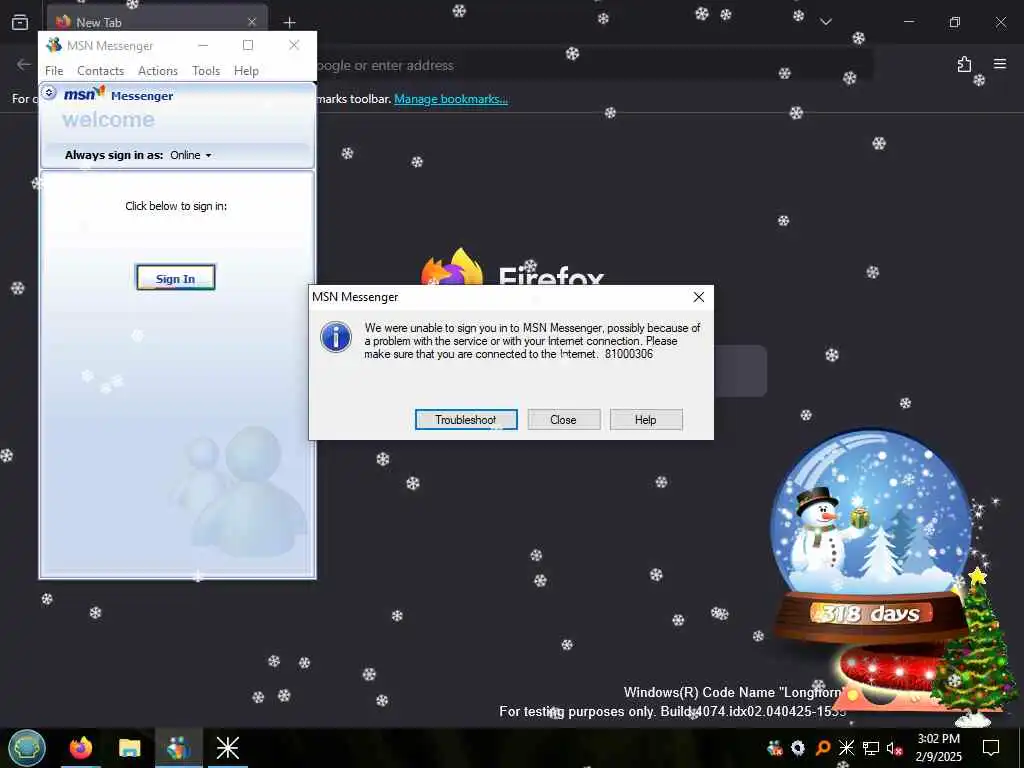Screen dimensions: 1024x768
Task: Dismiss the error dialog with its X icon
Action: pos(698,296)
